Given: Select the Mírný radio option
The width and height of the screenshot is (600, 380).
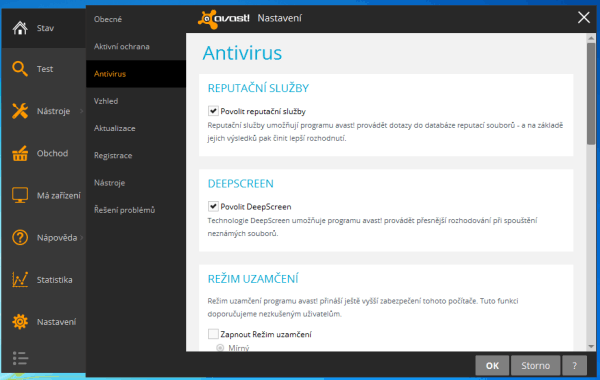Looking at the screenshot, I should pyautogui.click(x=220, y=347).
